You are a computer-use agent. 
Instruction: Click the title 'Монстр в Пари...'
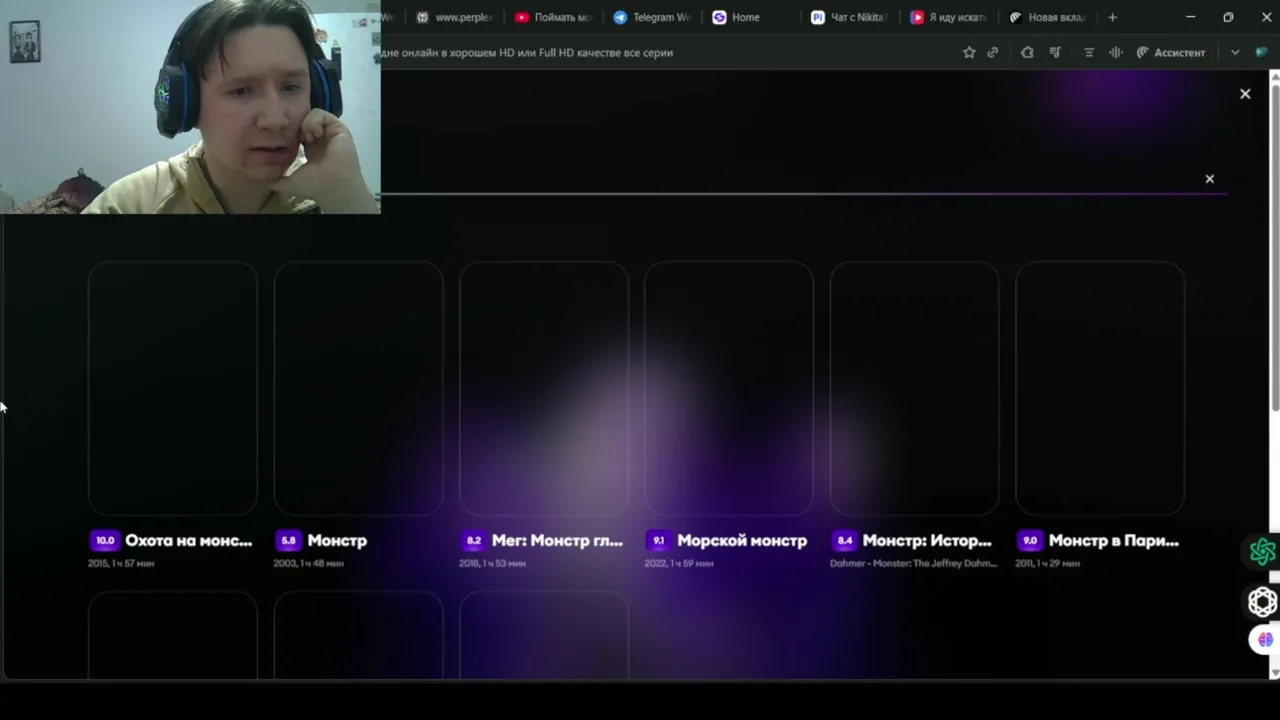click(1114, 540)
